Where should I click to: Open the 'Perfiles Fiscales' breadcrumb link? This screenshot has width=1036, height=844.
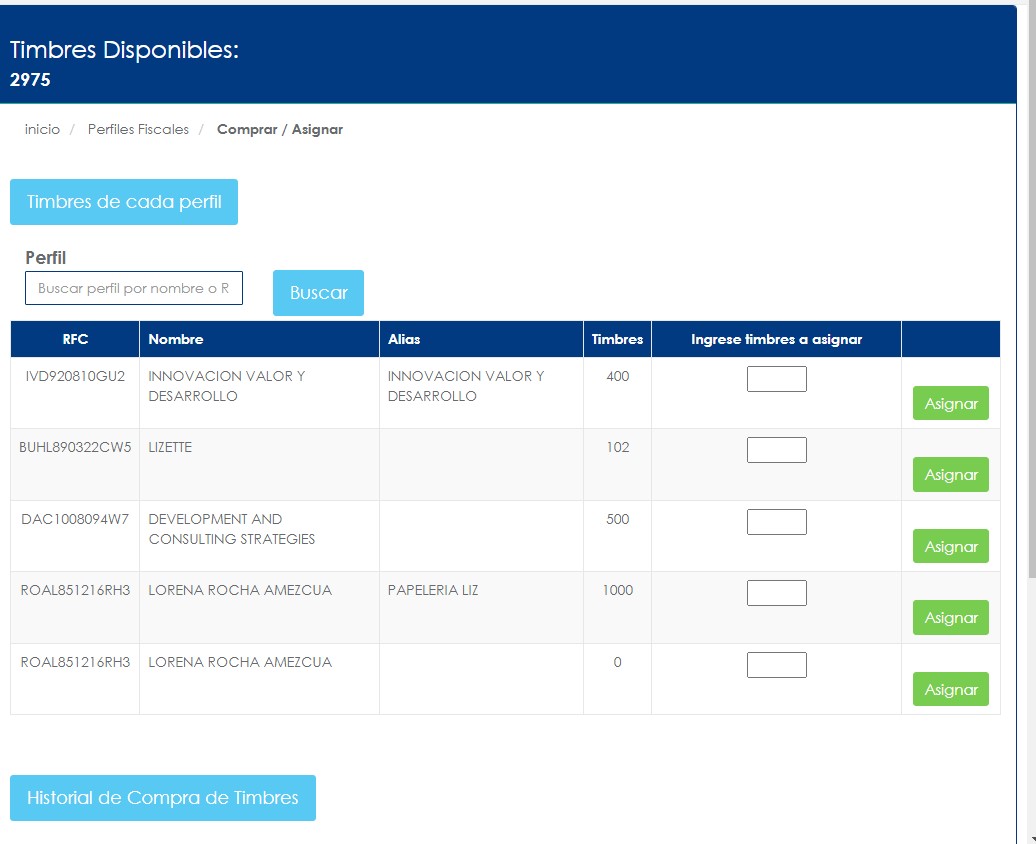tap(138, 129)
